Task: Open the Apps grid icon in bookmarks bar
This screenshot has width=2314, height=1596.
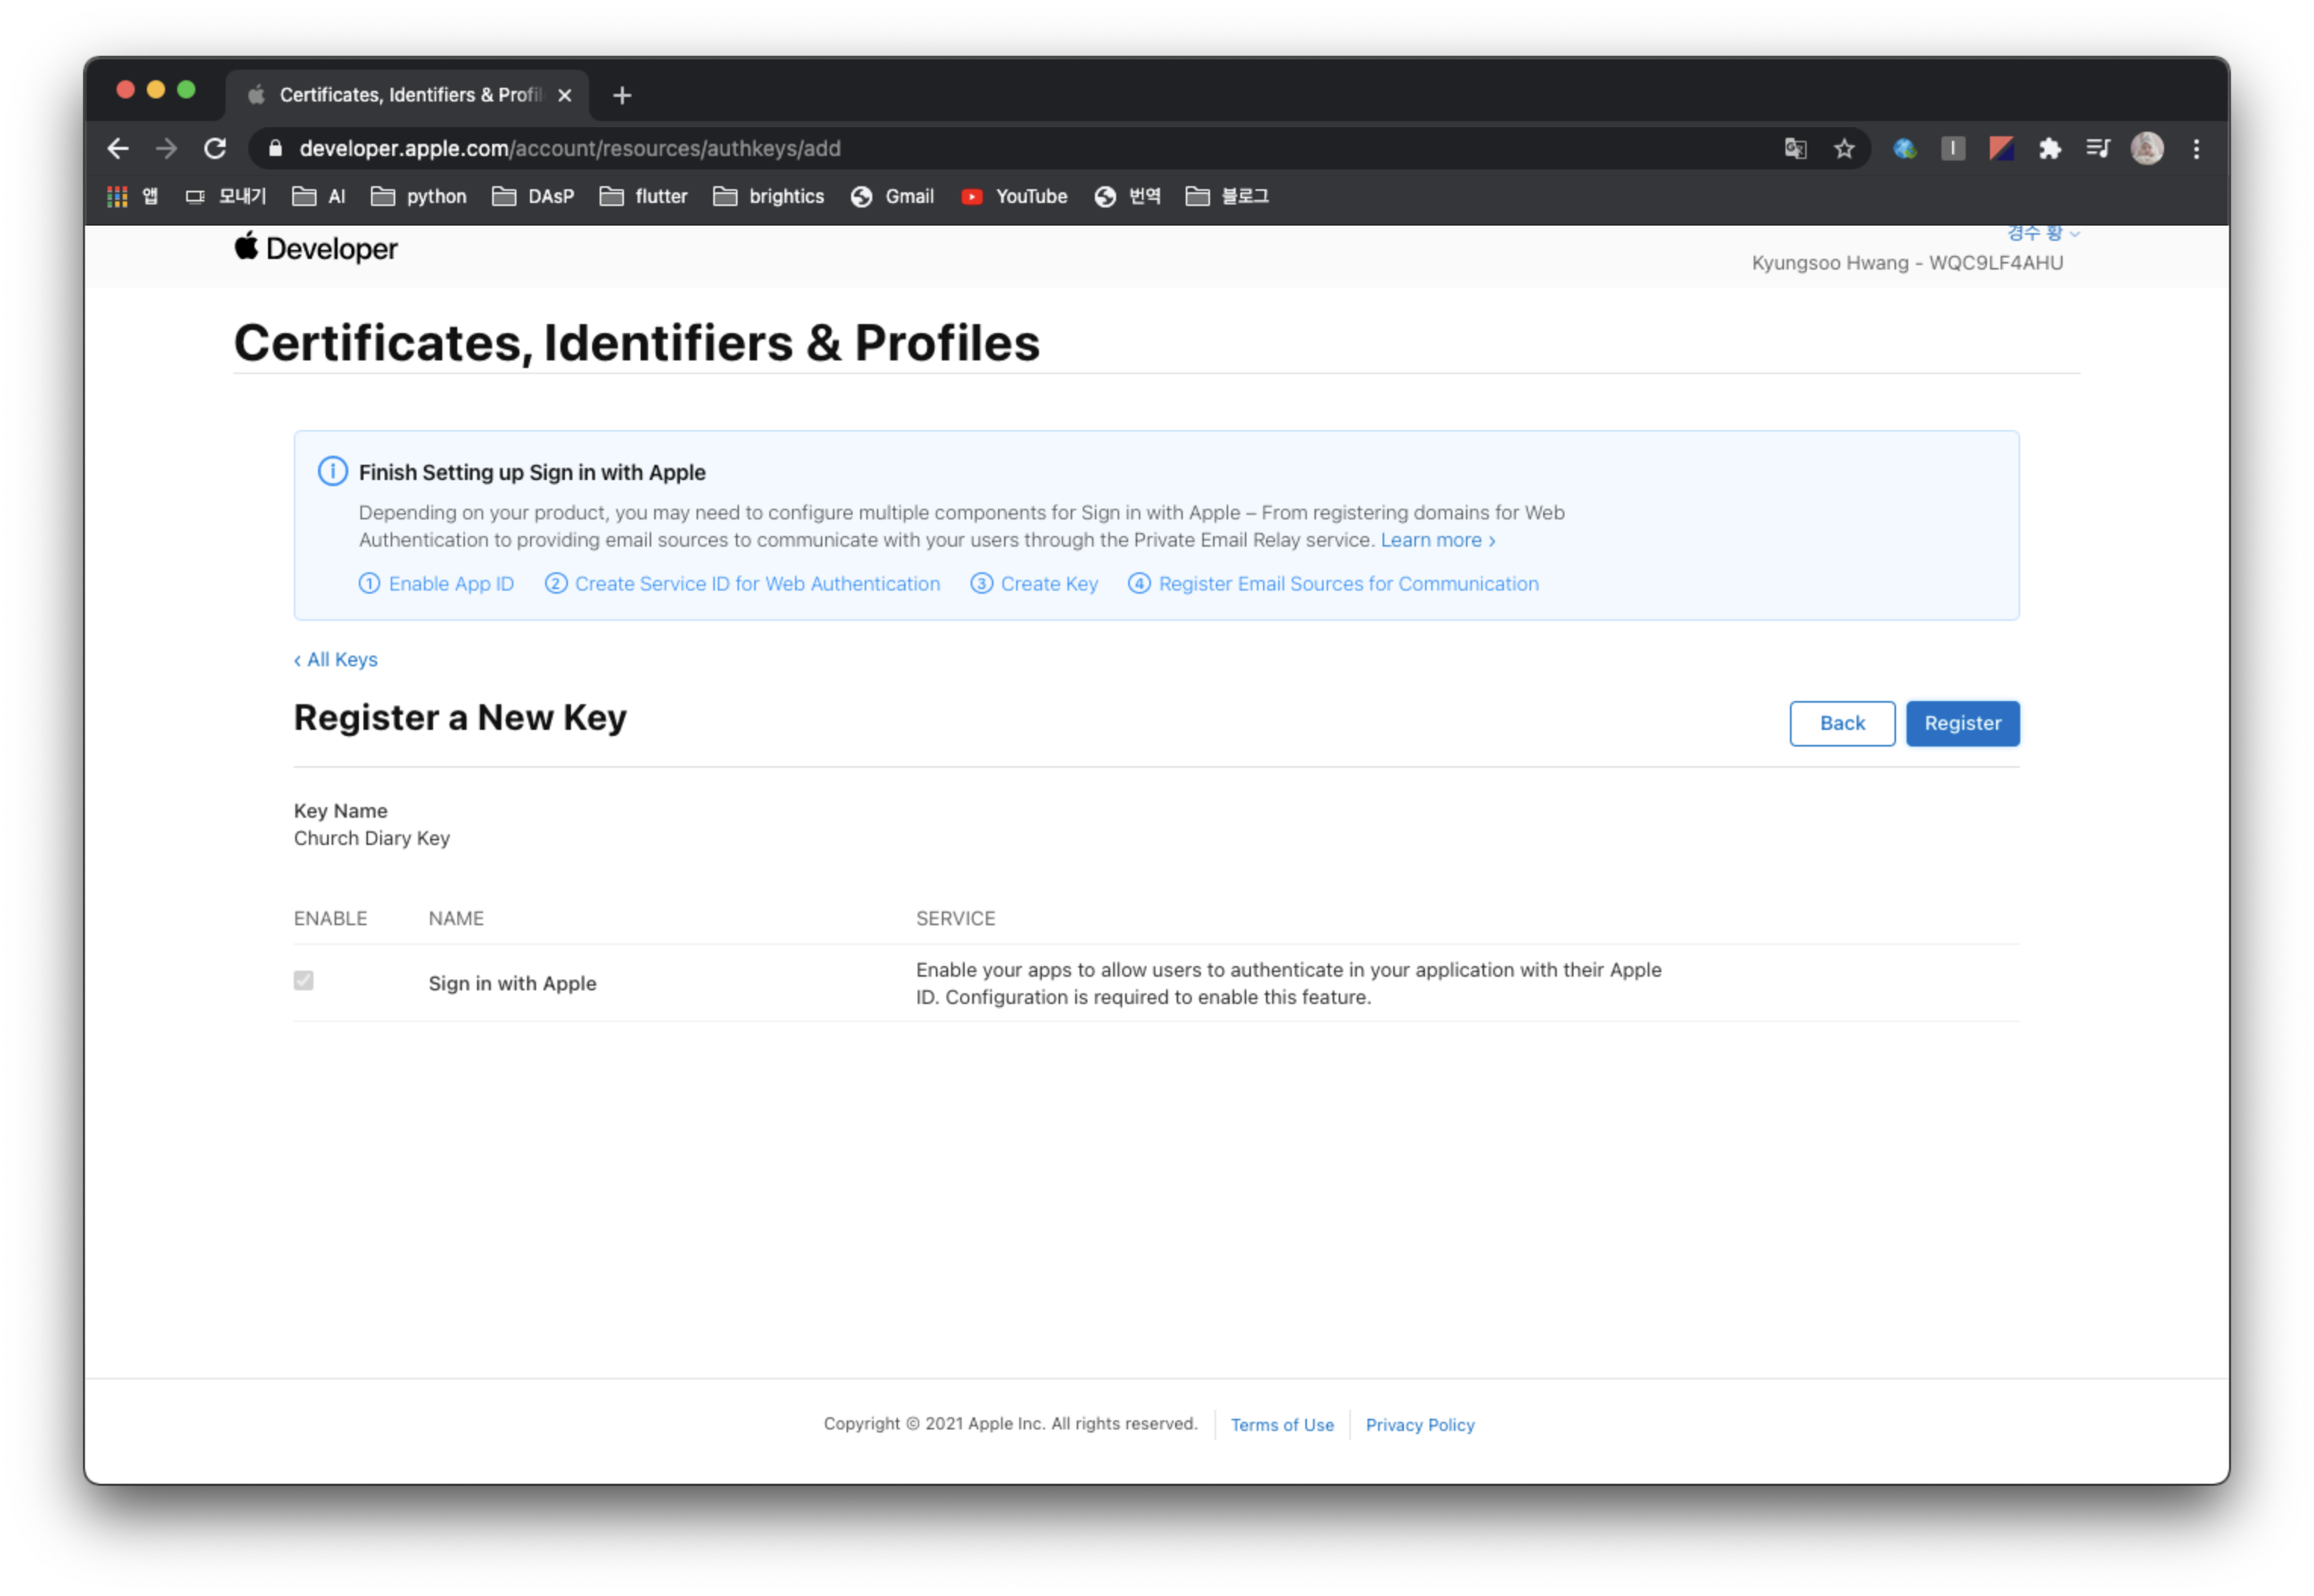Action: tap(117, 197)
